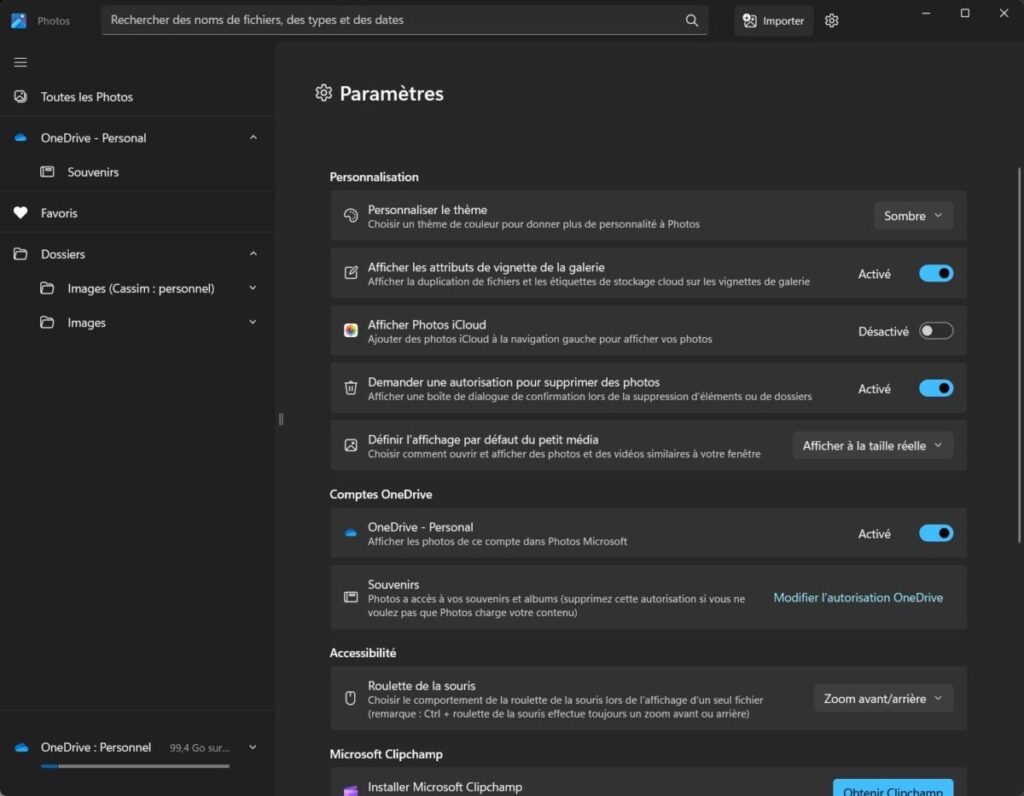Select Images (Cassim : personnel) folder
Screen dimensions: 1024x796
click(140, 289)
